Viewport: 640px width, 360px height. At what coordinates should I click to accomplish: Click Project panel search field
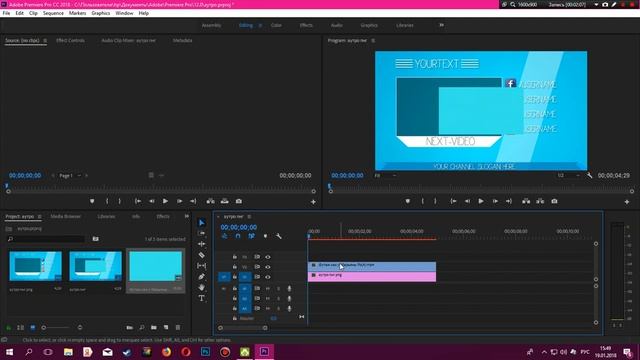pos(46,239)
